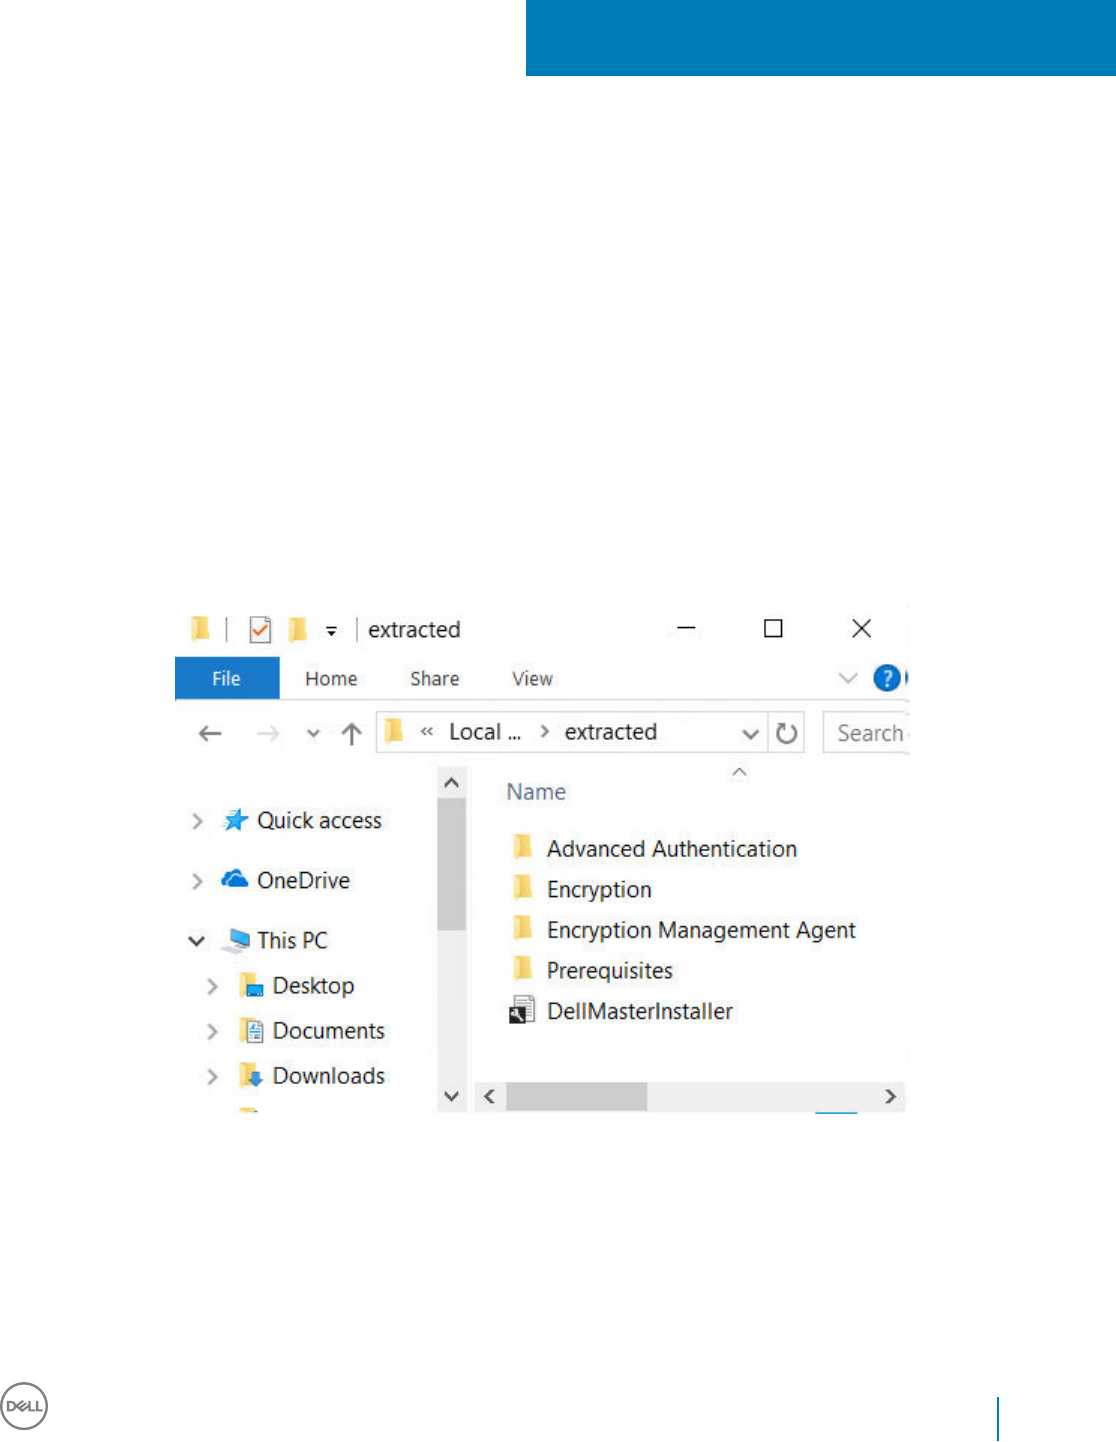Select Documents in navigation pane
The width and height of the screenshot is (1116, 1442).
coord(328,1031)
